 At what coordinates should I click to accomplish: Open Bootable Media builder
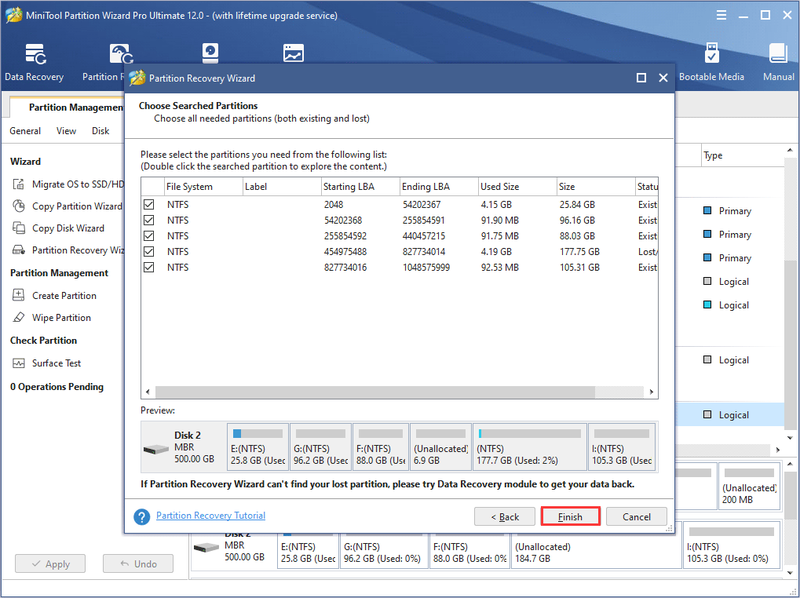point(711,62)
